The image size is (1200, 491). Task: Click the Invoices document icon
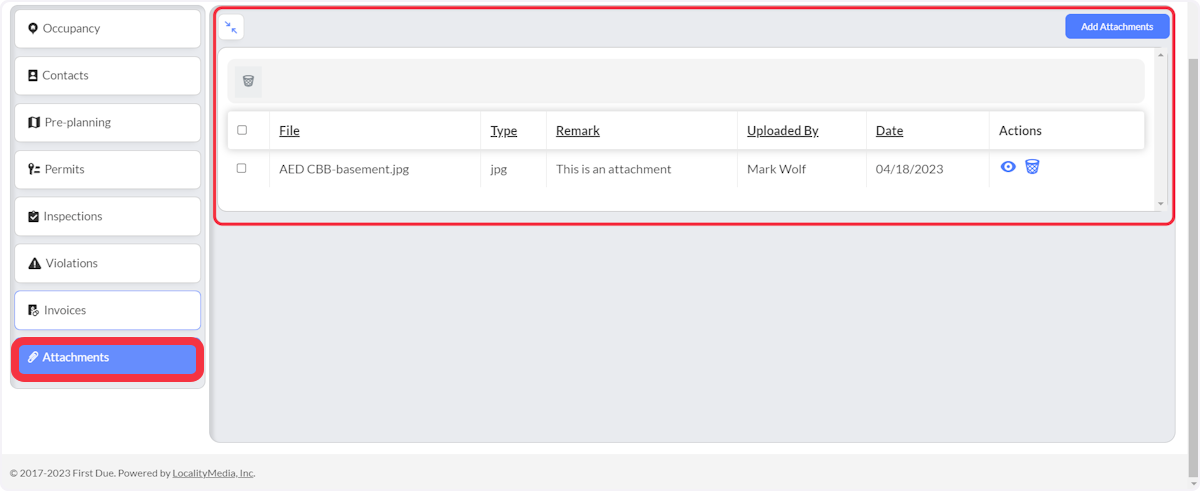[34, 311]
